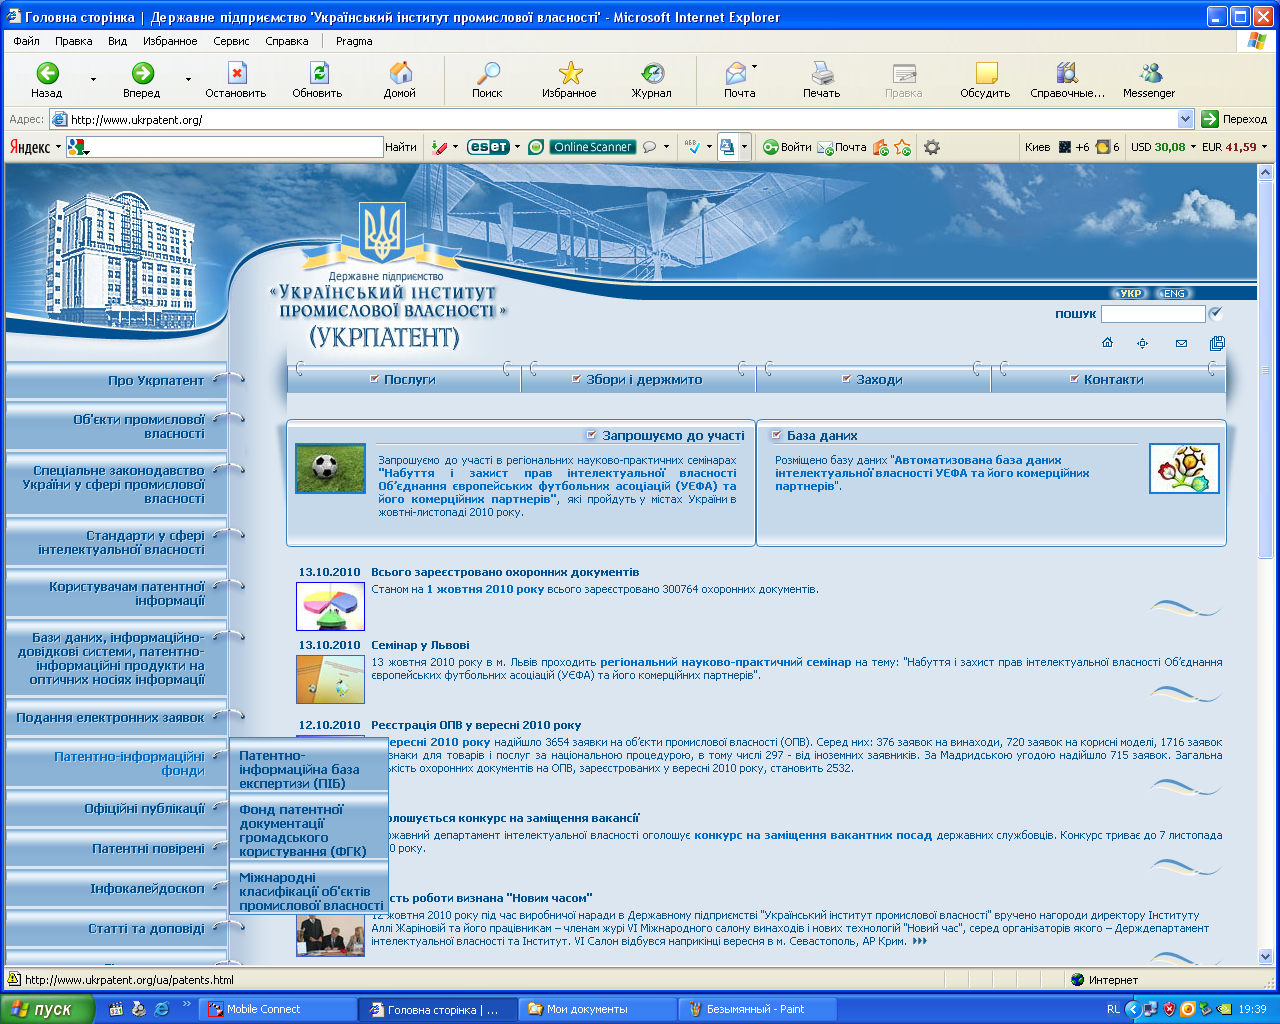Print the page with Печать
The image size is (1280, 1024).
click(x=822, y=79)
